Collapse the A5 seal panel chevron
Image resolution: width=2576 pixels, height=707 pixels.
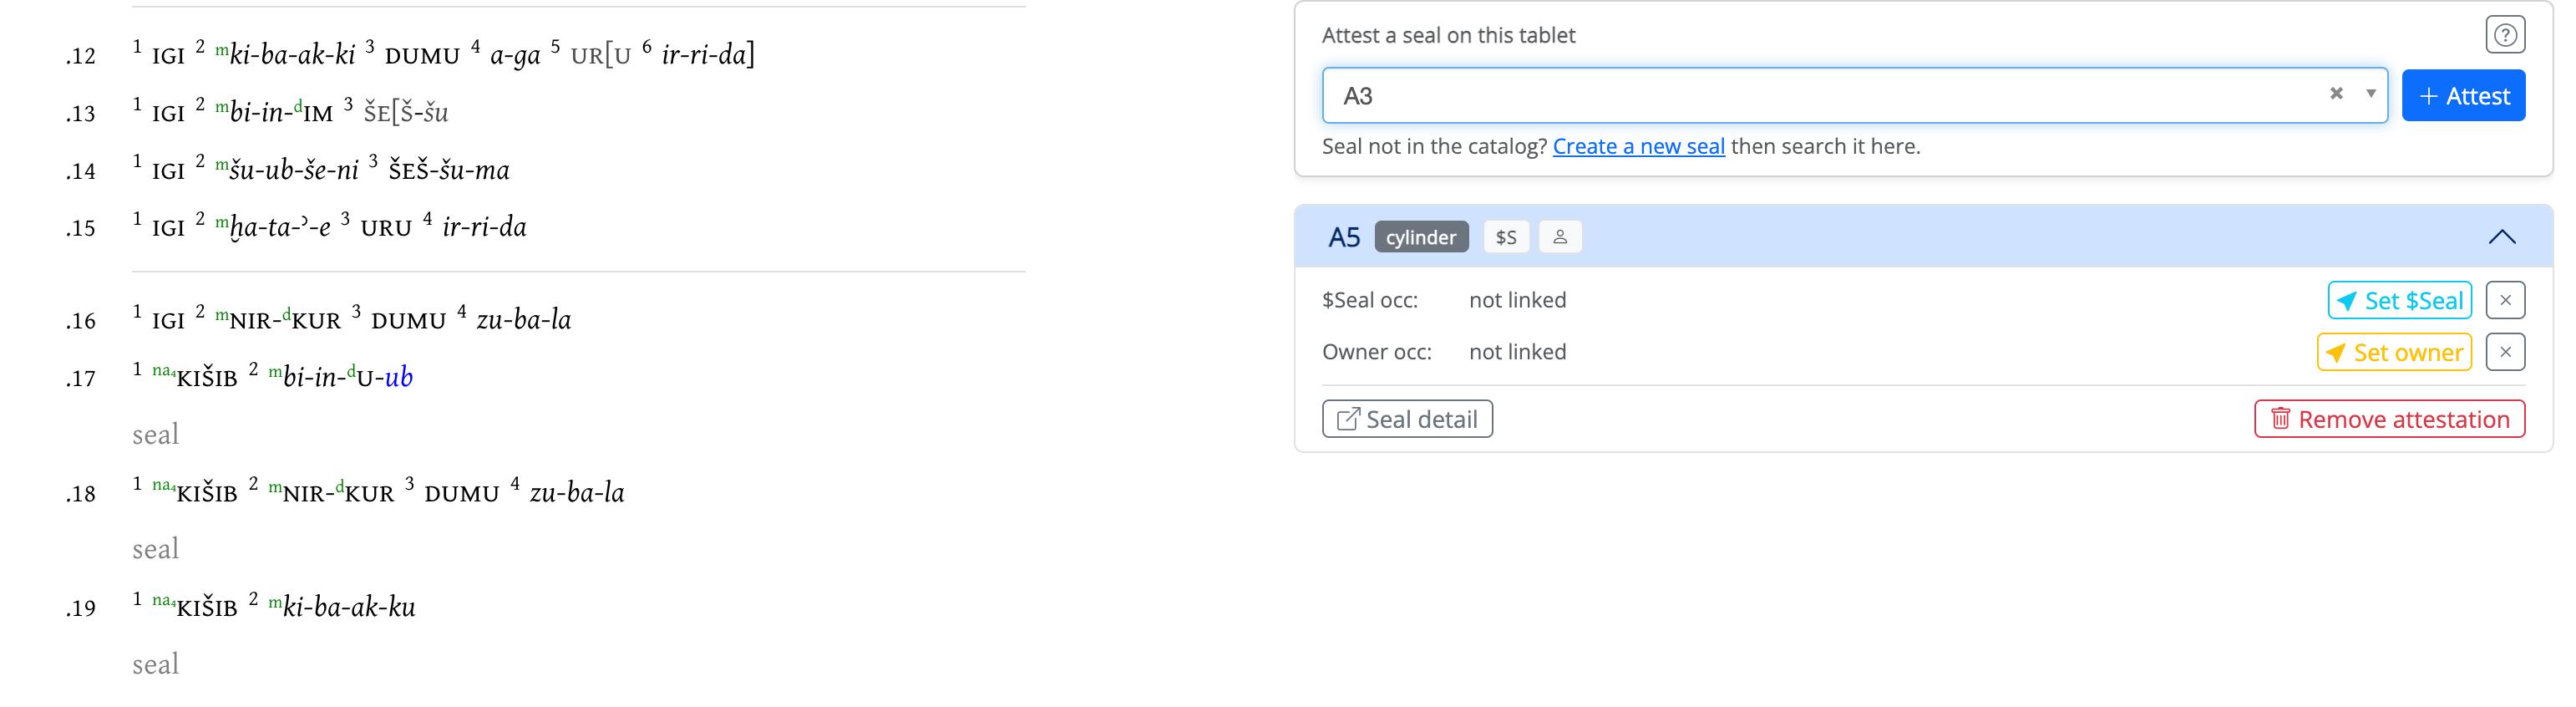2501,237
